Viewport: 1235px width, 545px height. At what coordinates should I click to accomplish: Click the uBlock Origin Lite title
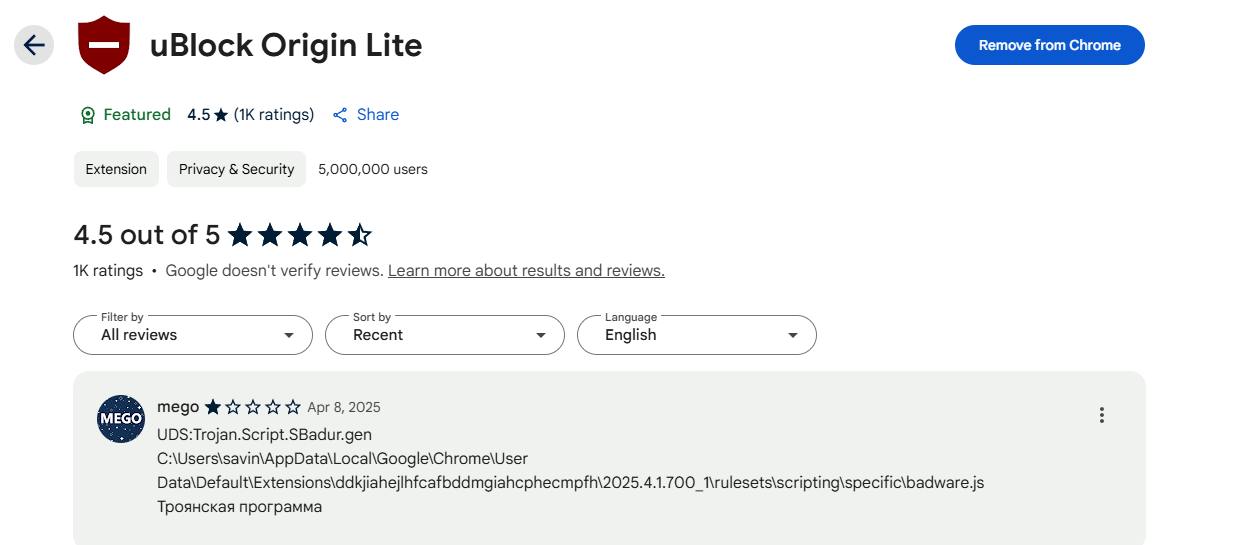[x=286, y=46]
